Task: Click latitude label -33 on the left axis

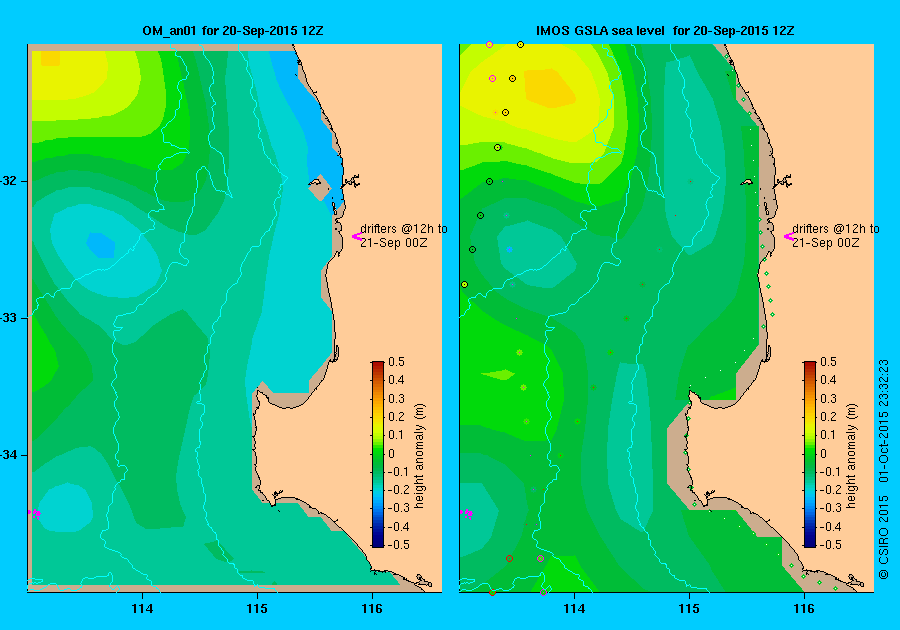Action: 9,318
